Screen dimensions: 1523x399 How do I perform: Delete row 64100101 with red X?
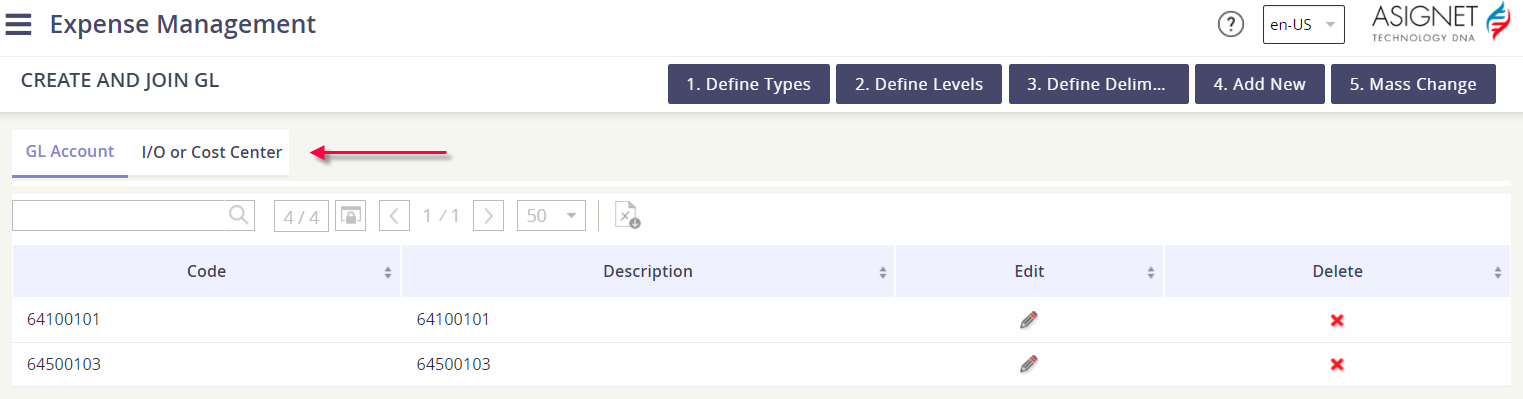point(1337,320)
